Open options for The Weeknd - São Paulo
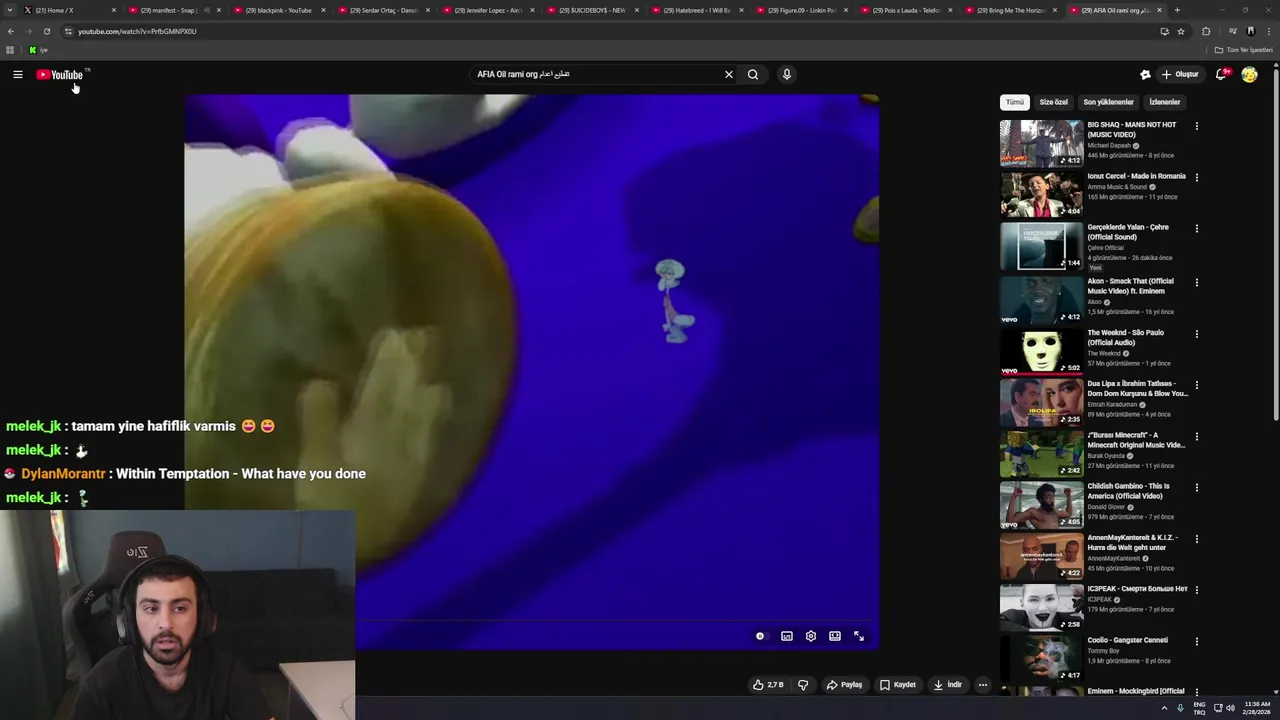1280x720 pixels. click(1196, 334)
